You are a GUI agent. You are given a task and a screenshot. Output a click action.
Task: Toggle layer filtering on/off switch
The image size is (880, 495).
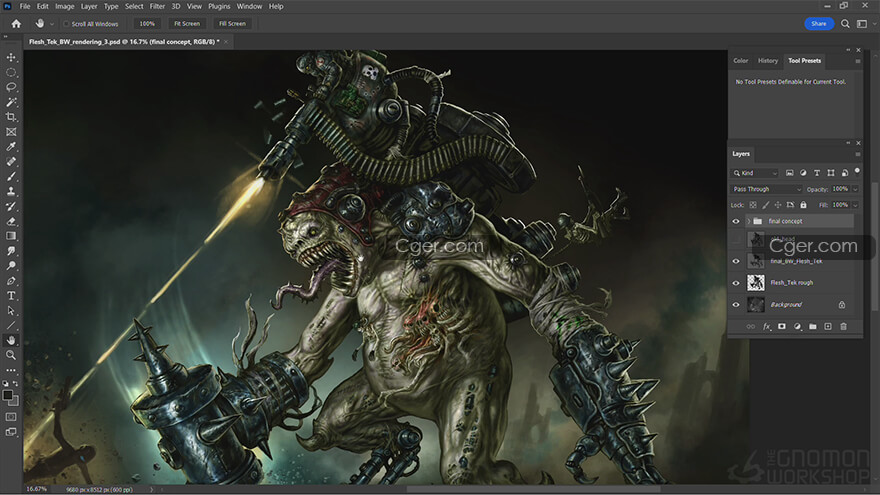click(x=857, y=171)
